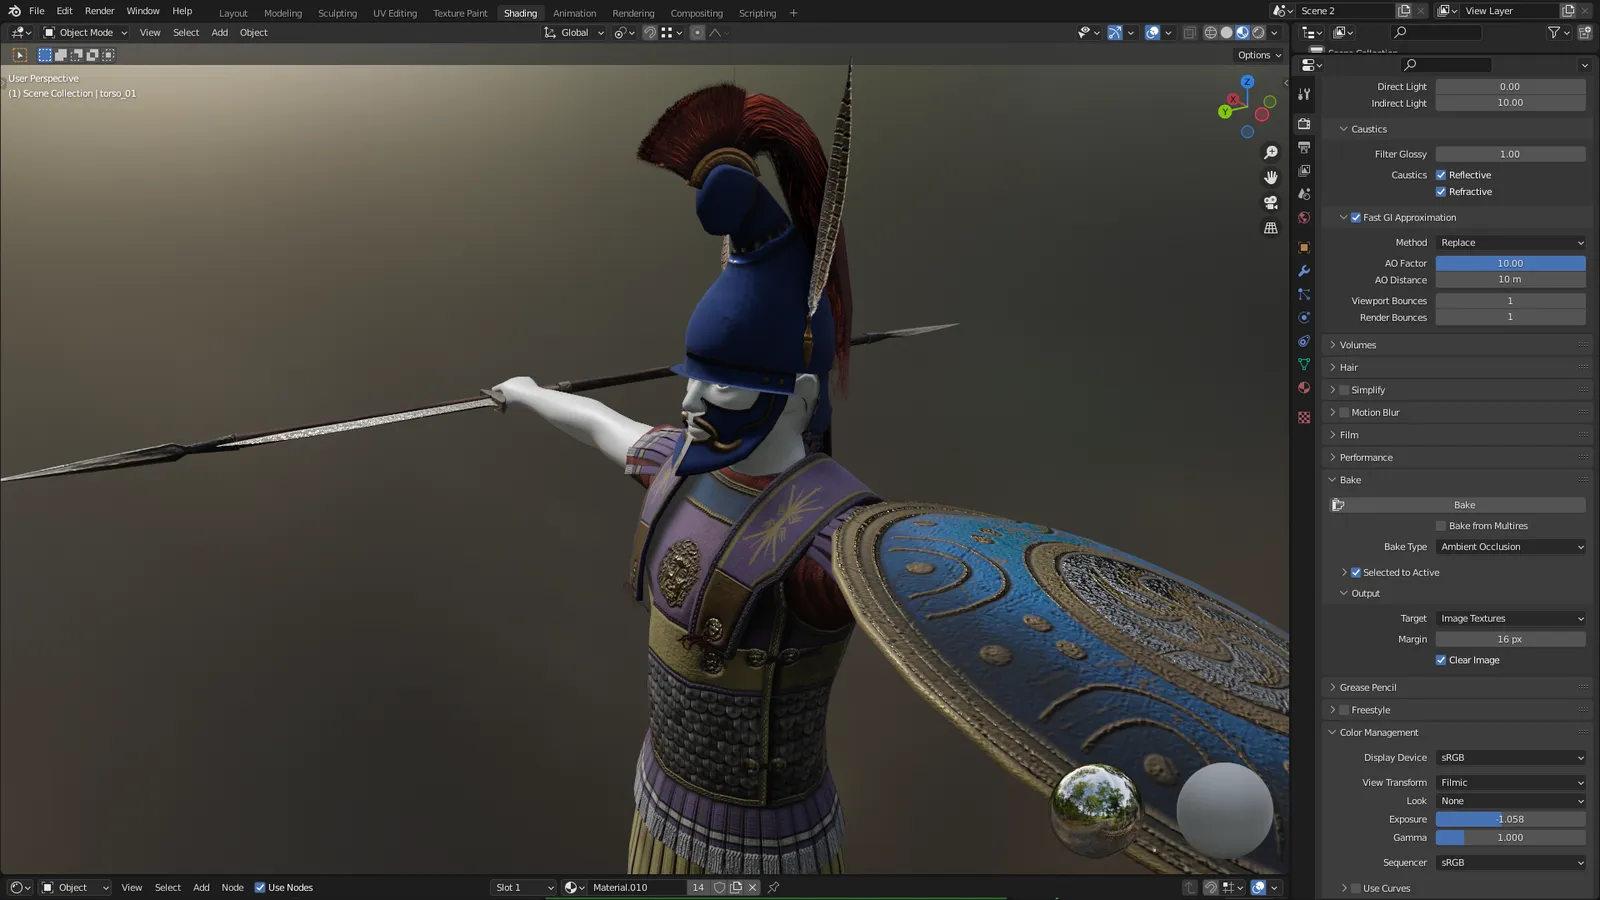Uncheck Selected to Active
1600x900 pixels.
click(1356, 573)
